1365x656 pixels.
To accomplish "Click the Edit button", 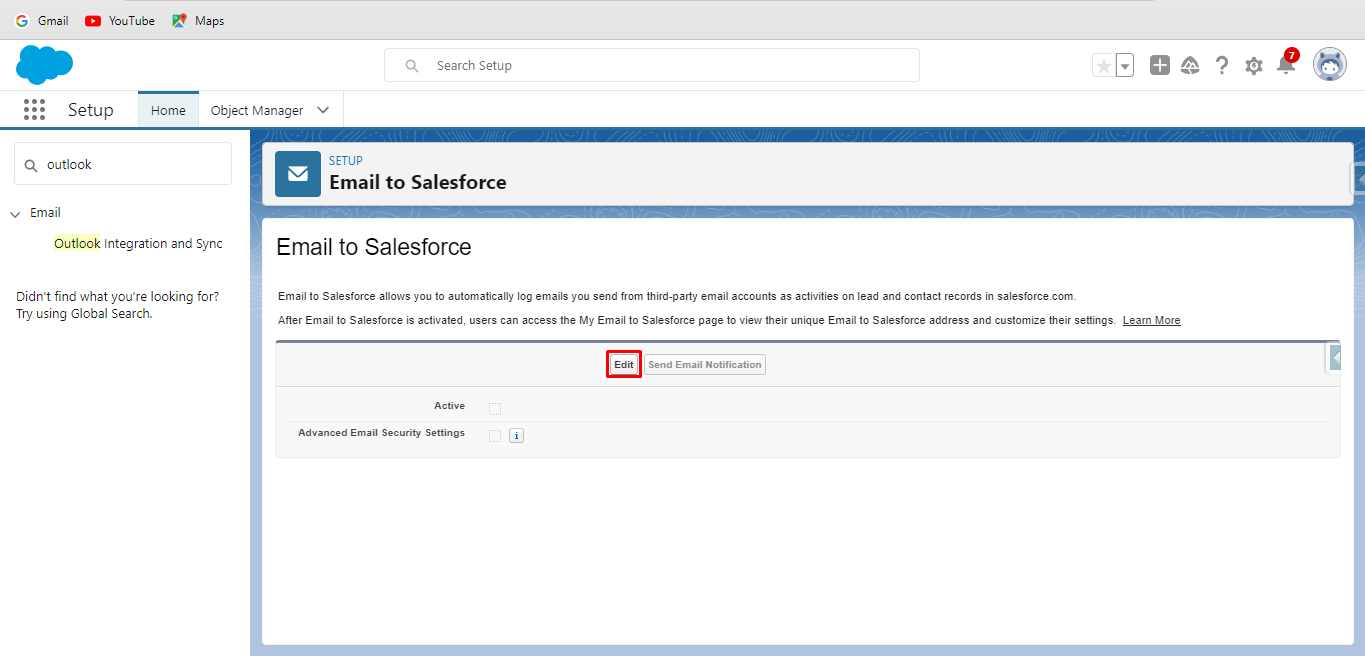I will tap(624, 365).
